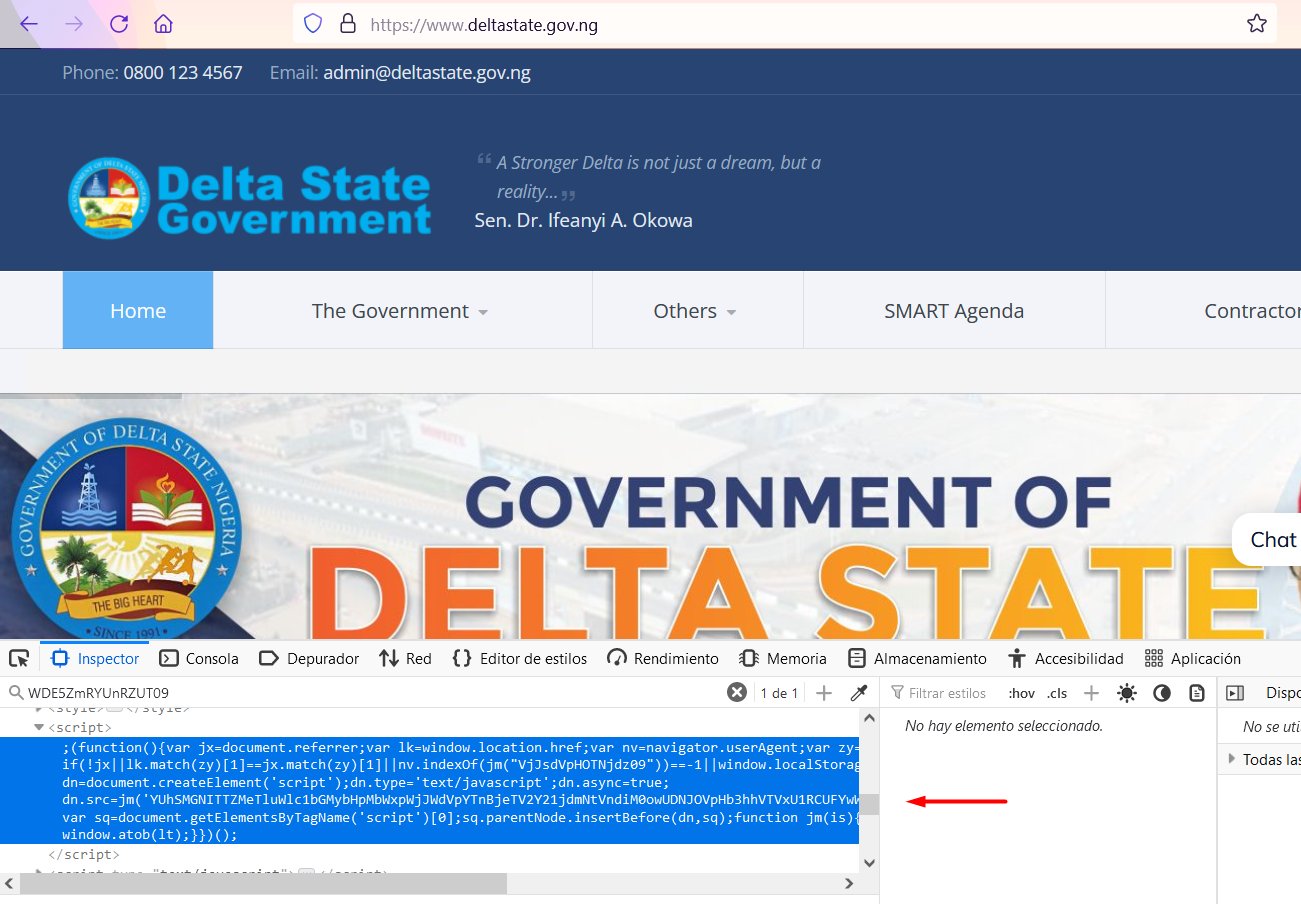Click the browser forward arrow
This screenshot has height=904, width=1301.
74,24
